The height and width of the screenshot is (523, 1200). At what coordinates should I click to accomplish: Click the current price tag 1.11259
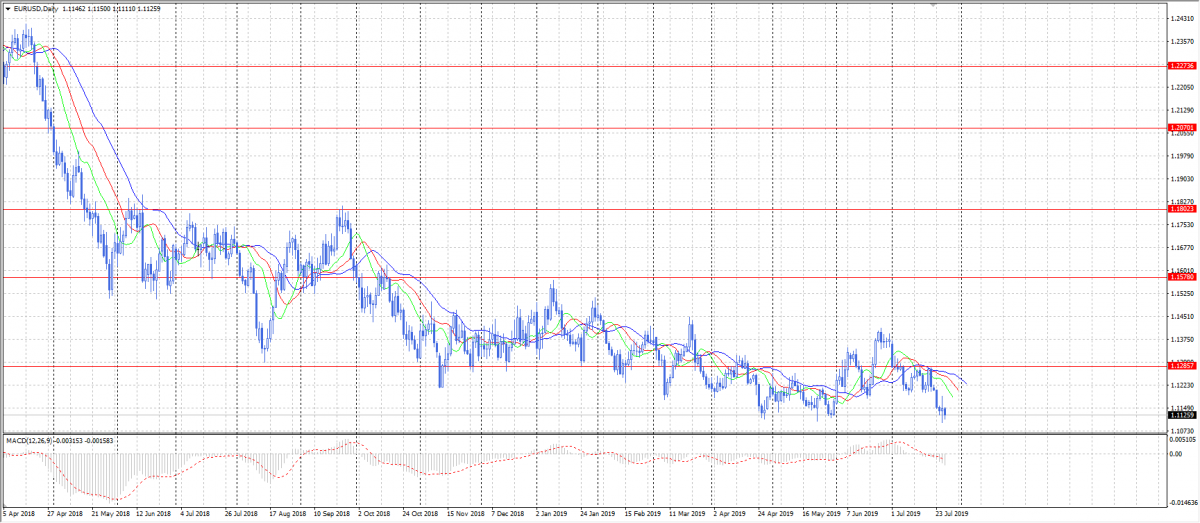[1182, 414]
